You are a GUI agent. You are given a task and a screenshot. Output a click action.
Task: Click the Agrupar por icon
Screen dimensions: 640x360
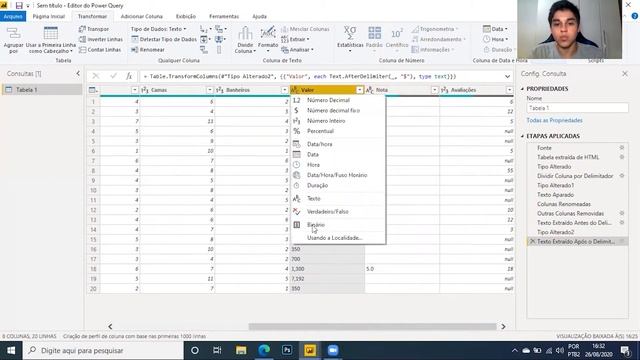pyautogui.click(x=13, y=34)
